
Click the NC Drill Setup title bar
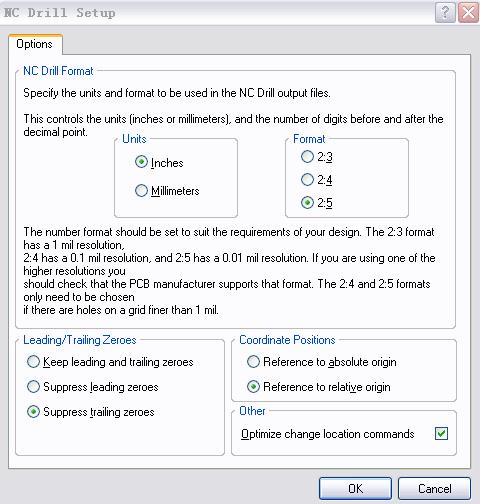tap(217, 13)
